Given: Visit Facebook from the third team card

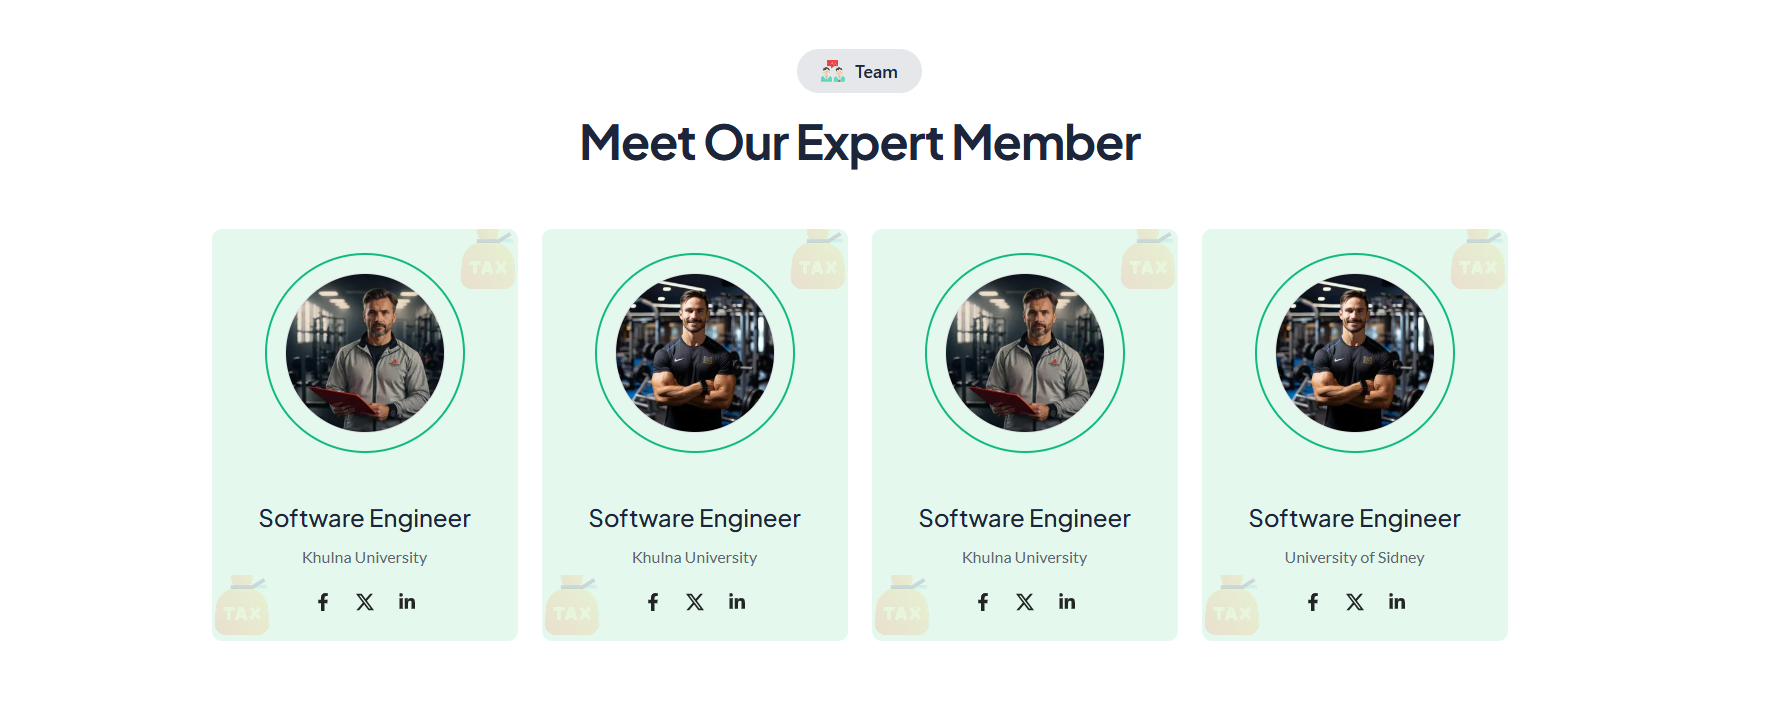Looking at the screenshot, I should tap(983, 602).
